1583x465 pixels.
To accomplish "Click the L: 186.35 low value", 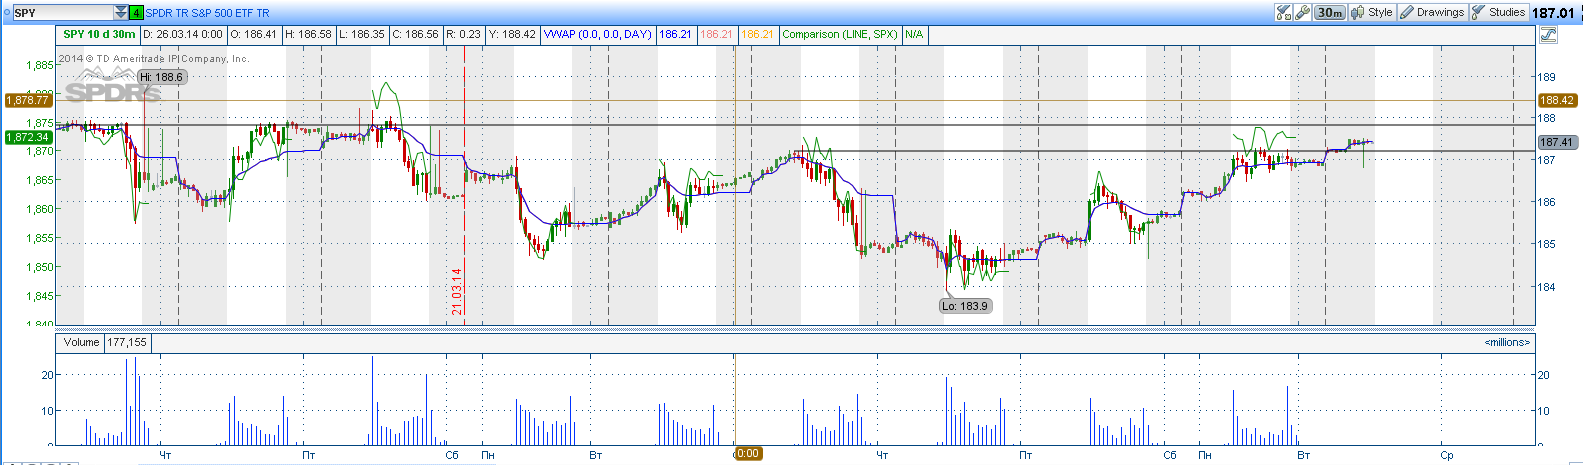I will tap(361, 34).
